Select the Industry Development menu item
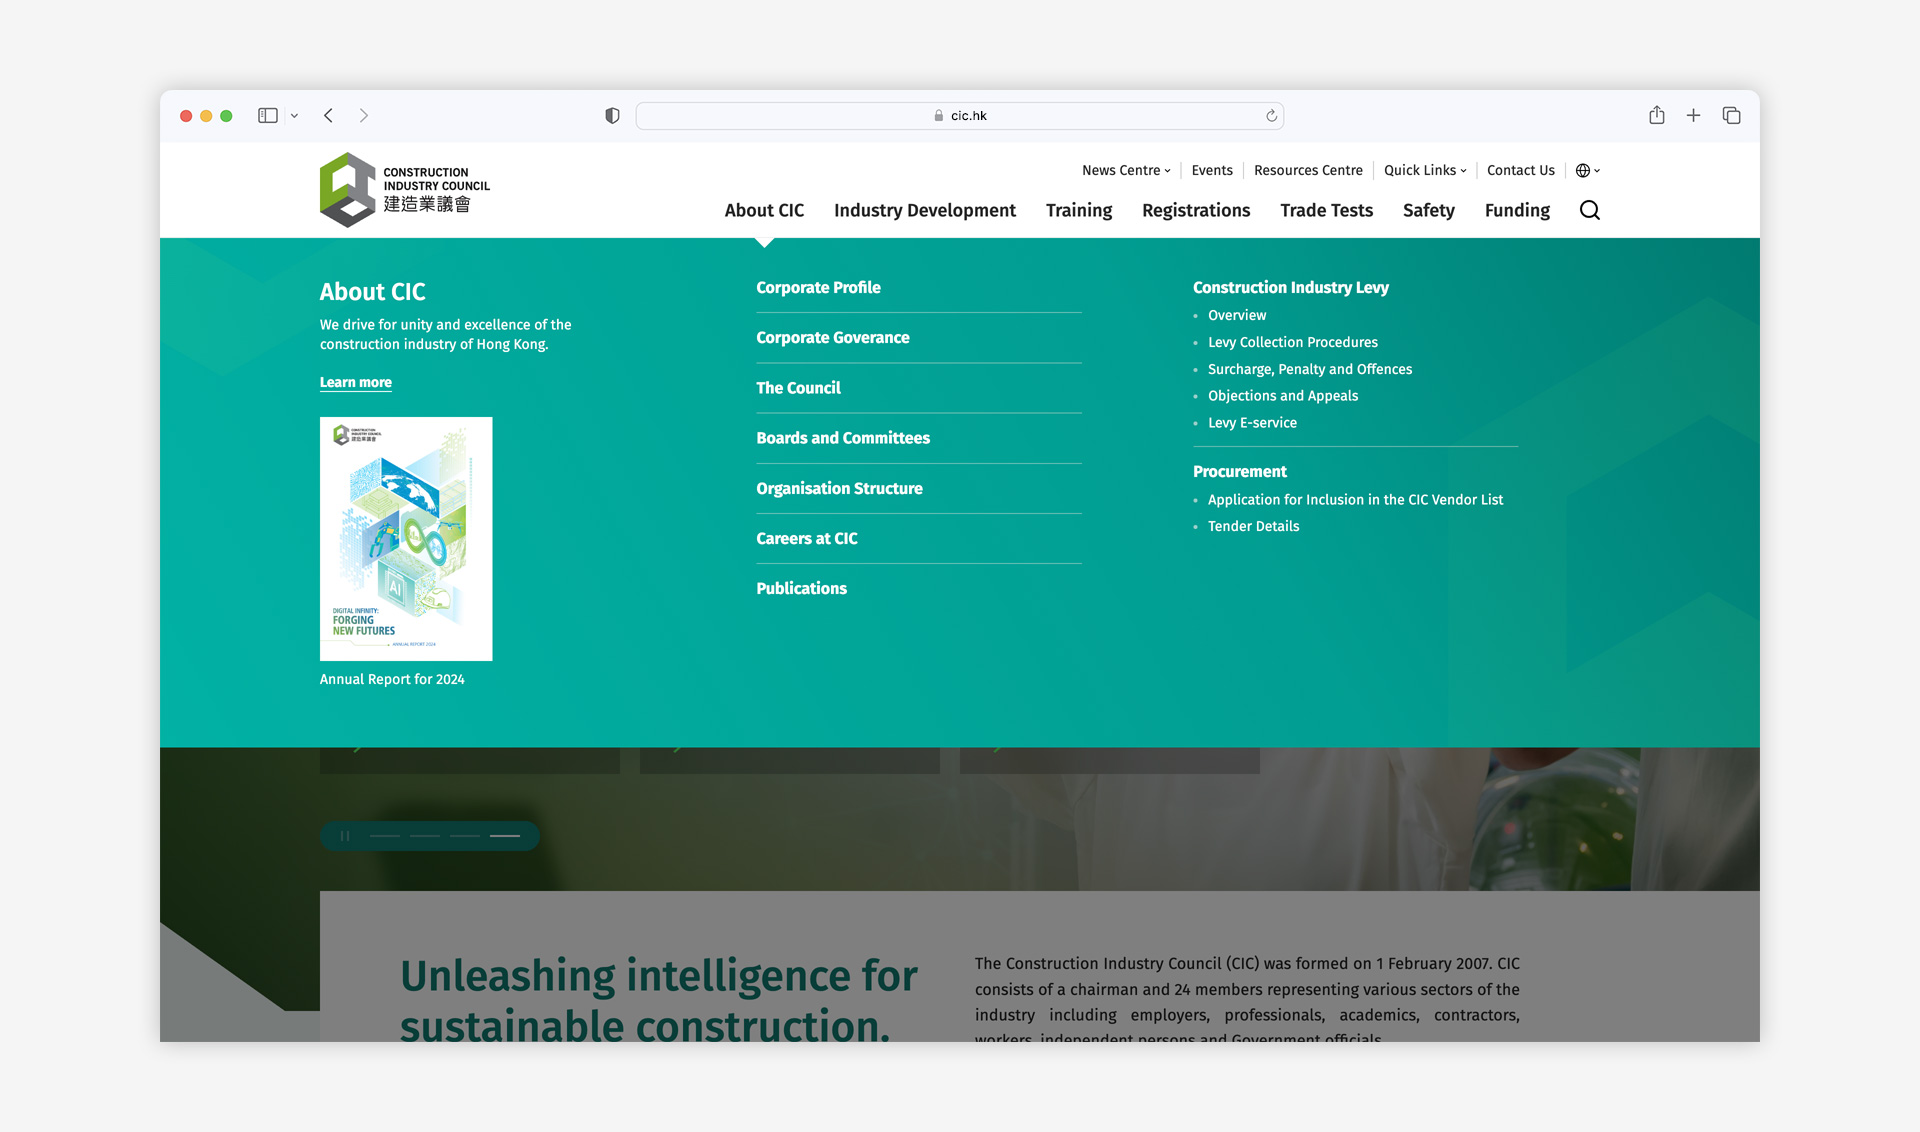 [x=924, y=210]
